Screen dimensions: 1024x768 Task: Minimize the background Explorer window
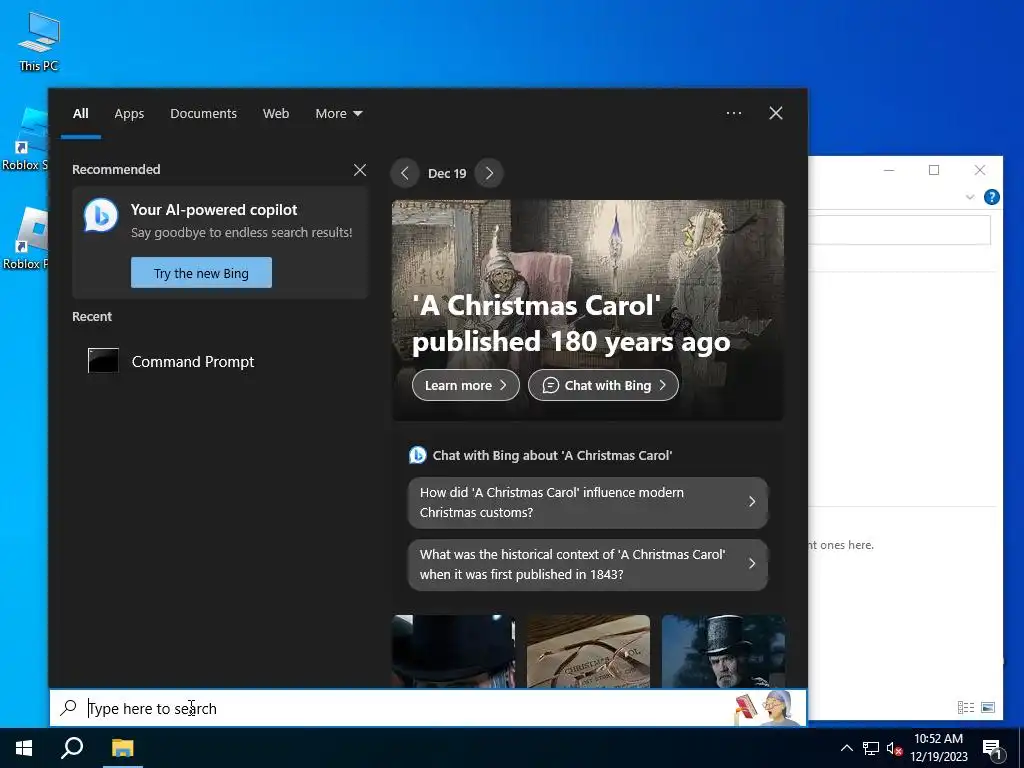pyautogui.click(x=889, y=170)
